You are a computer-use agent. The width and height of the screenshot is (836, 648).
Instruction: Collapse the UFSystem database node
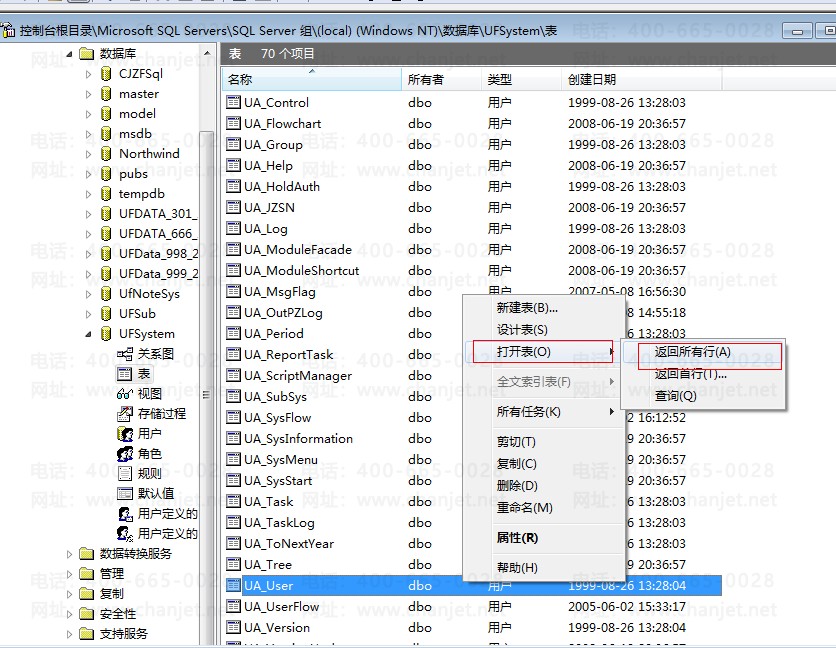pyautogui.click(x=89, y=334)
